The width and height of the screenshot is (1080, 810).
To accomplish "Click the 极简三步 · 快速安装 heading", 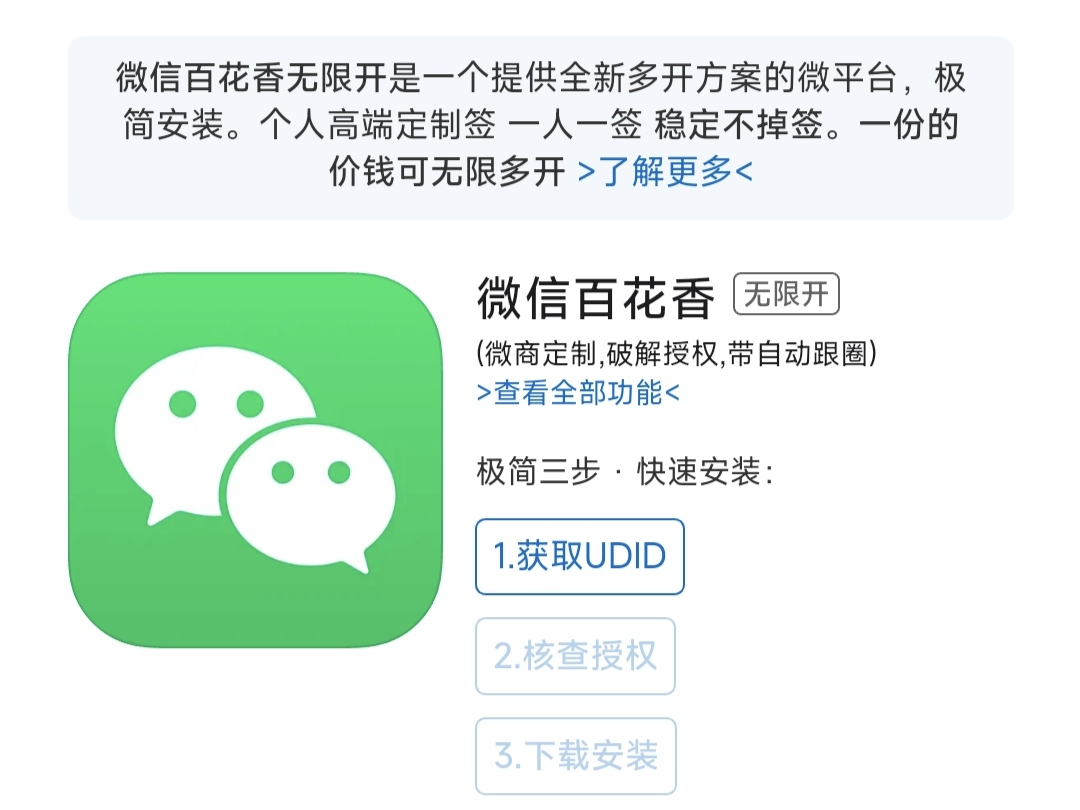I will click(625, 472).
